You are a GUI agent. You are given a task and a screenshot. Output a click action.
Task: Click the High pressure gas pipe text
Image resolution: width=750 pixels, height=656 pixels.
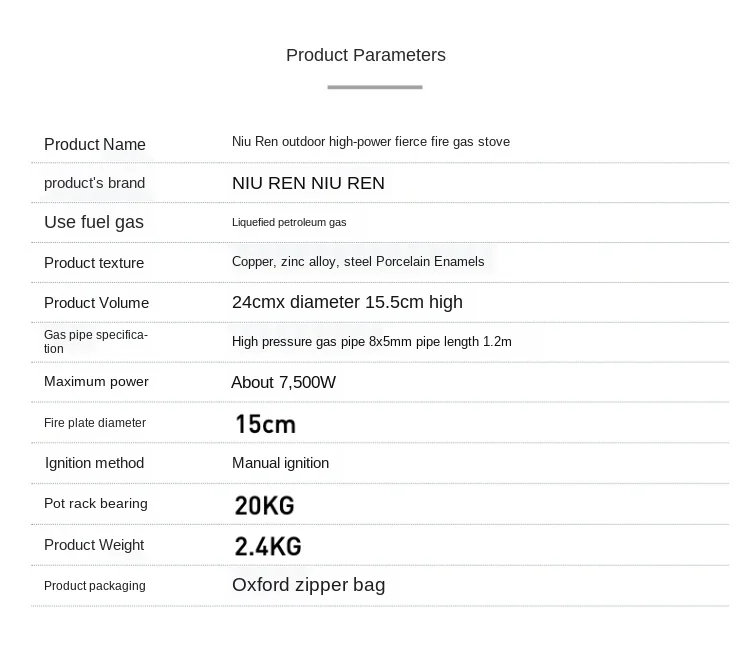[372, 342]
